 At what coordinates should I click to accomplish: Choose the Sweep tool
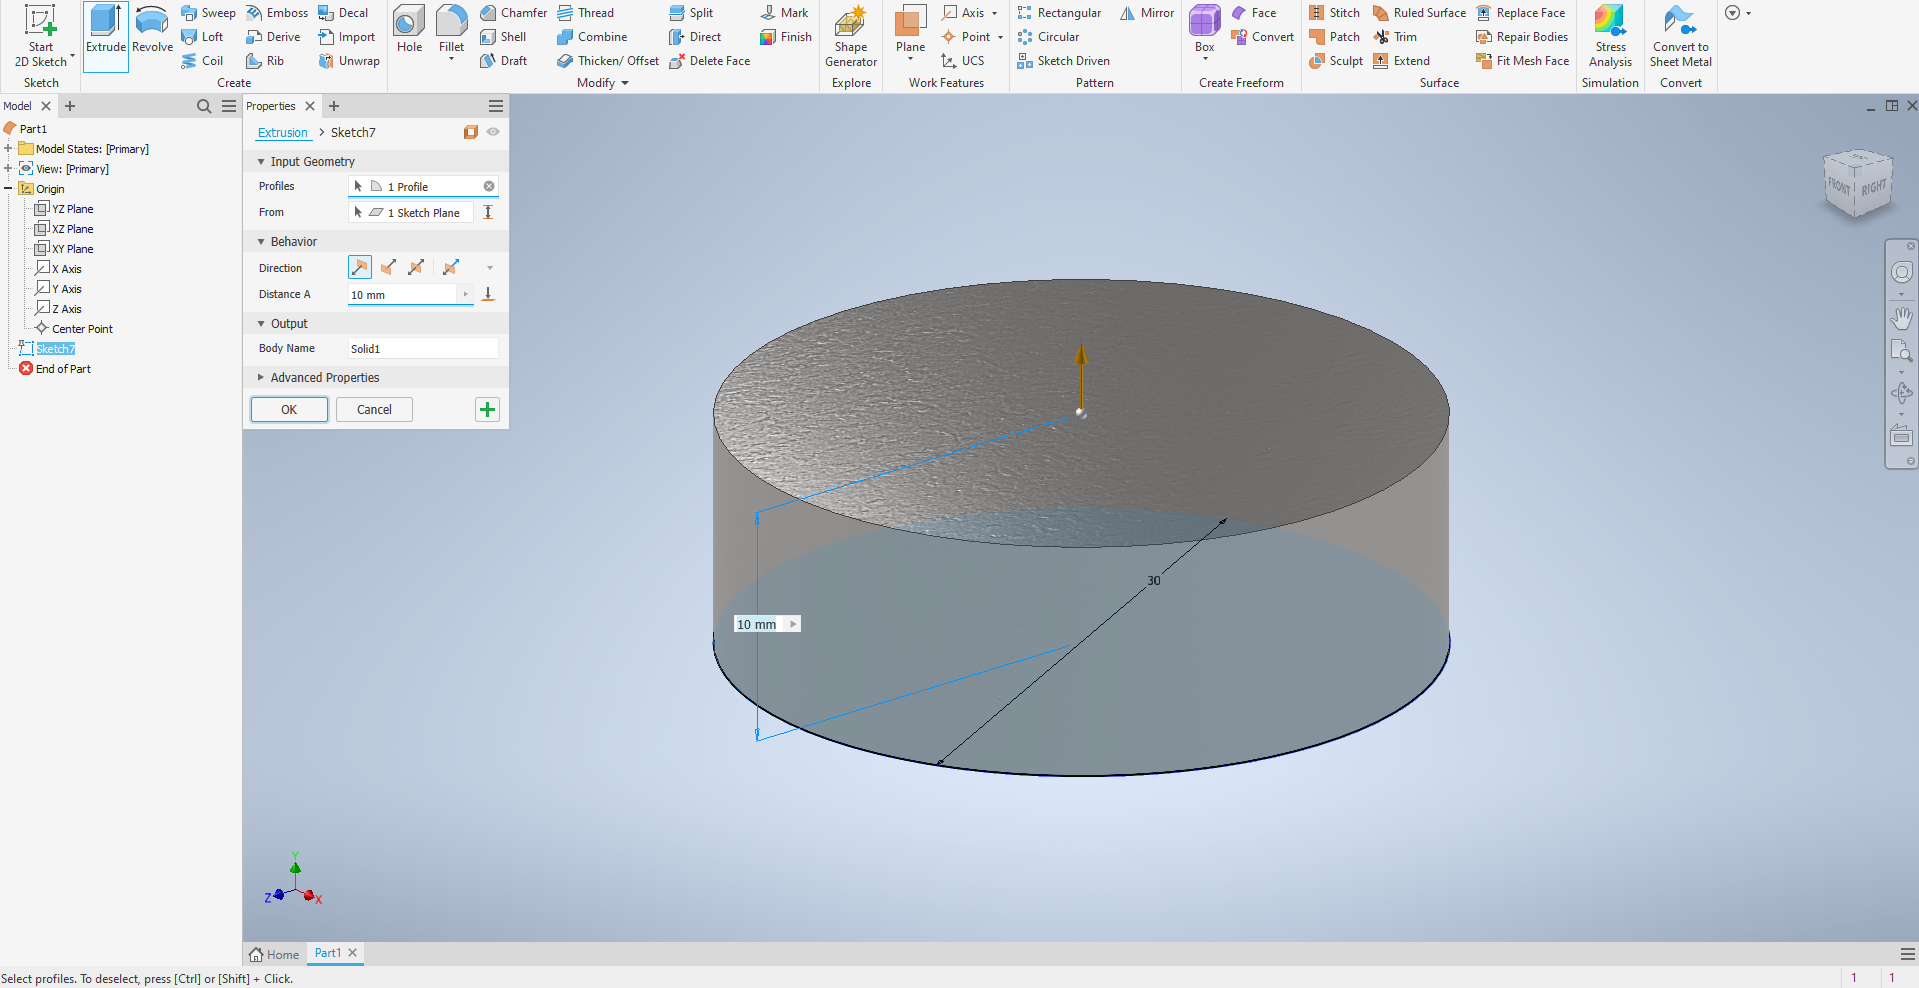click(x=208, y=13)
